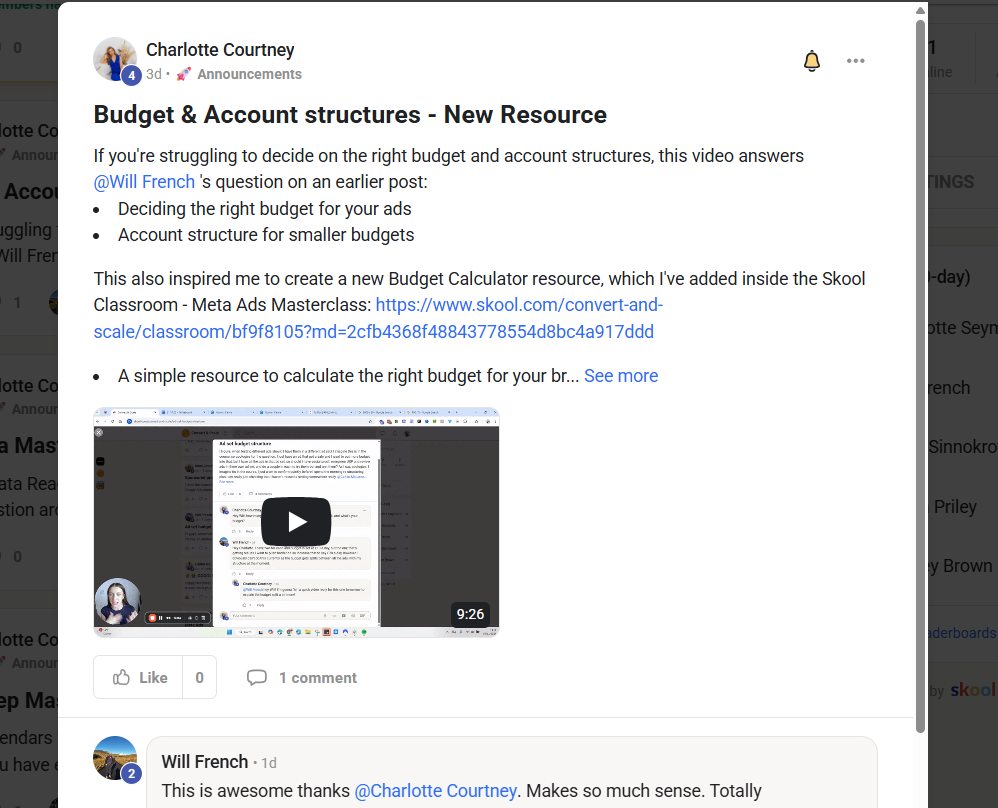Click the Charlotte Courtney author name
Image resolution: width=998 pixels, height=808 pixels.
(220, 50)
